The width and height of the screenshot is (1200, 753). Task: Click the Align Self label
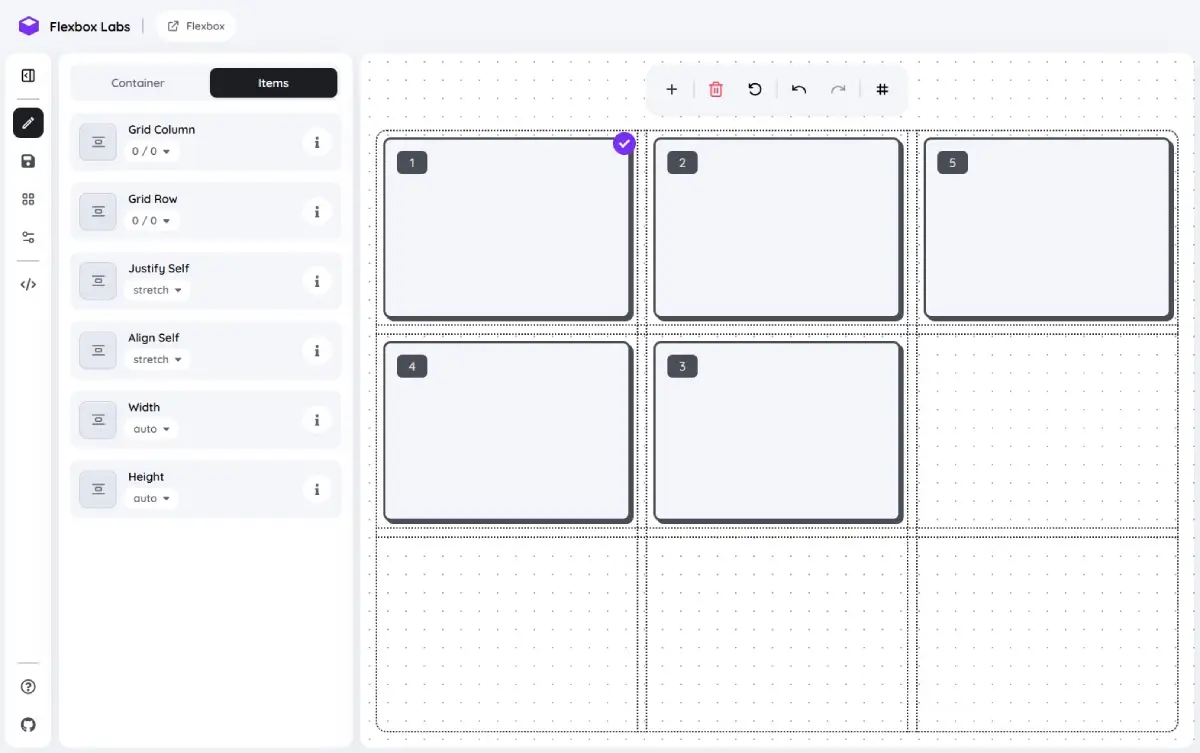click(x=153, y=338)
